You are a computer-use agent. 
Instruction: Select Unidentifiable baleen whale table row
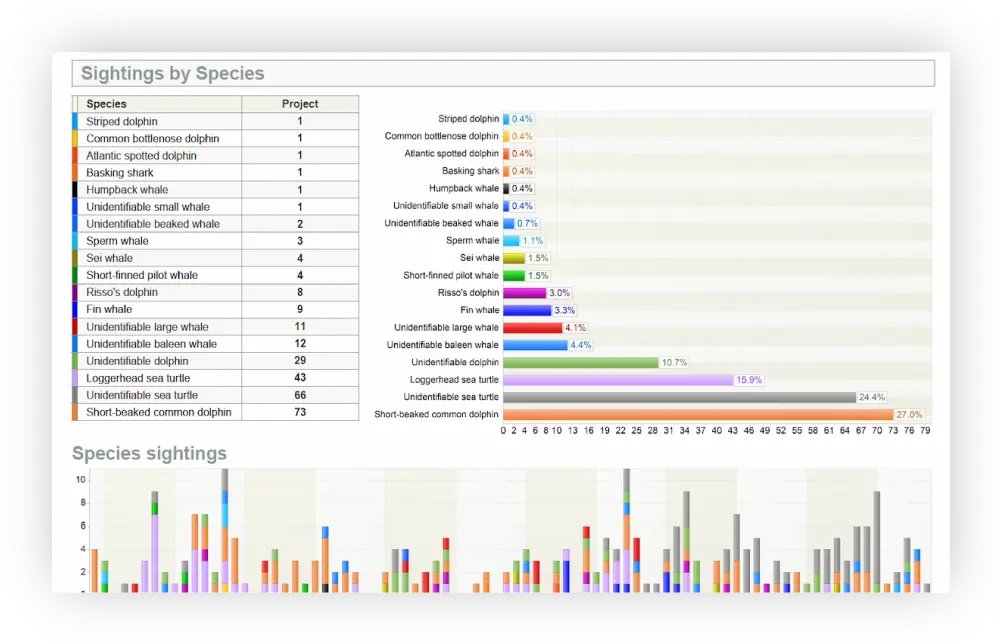tap(216, 344)
